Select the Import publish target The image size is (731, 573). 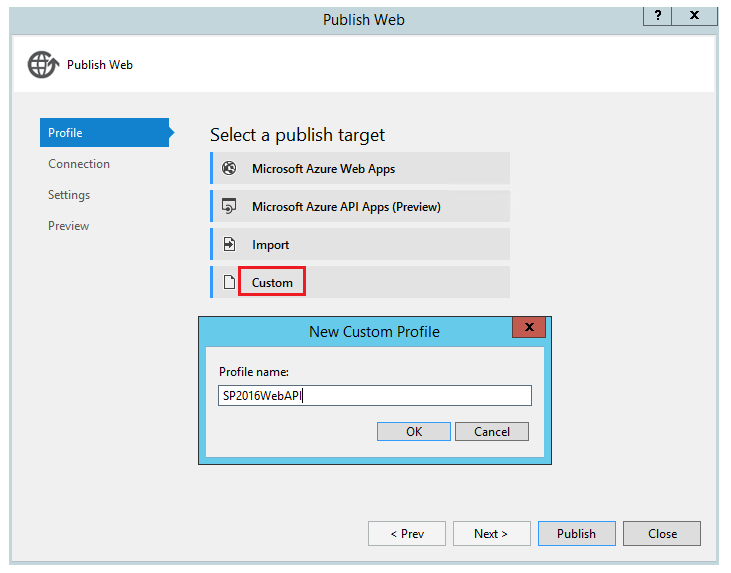click(360, 244)
